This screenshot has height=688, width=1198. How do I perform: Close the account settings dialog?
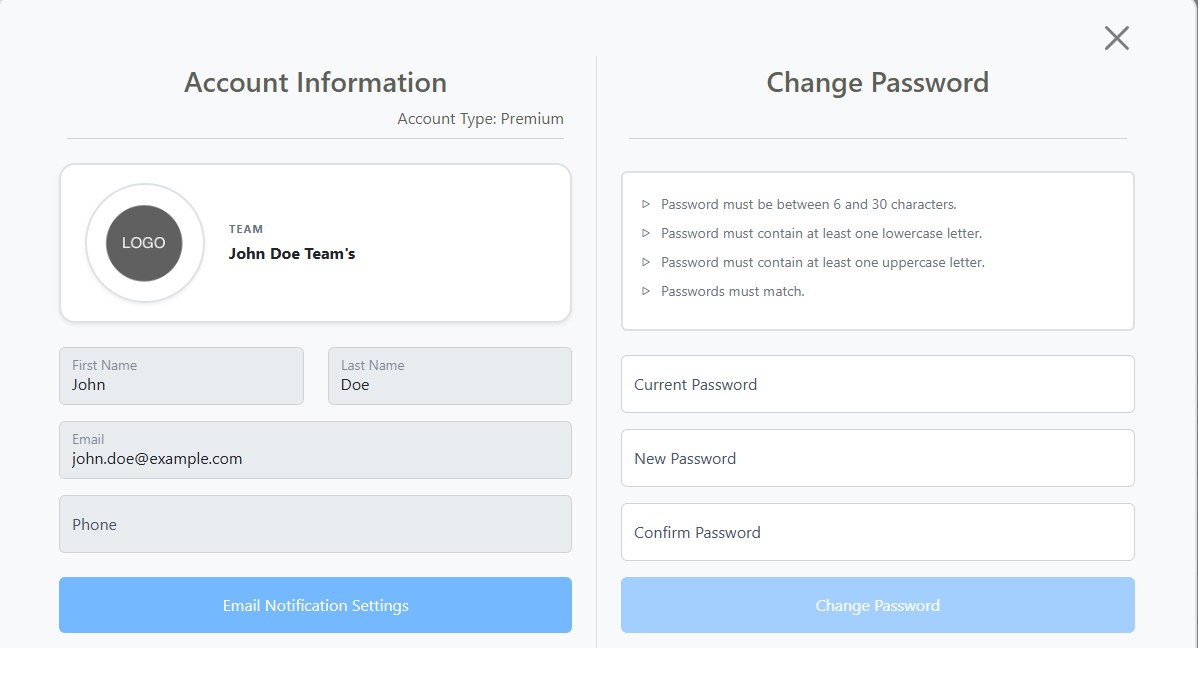coord(1116,38)
